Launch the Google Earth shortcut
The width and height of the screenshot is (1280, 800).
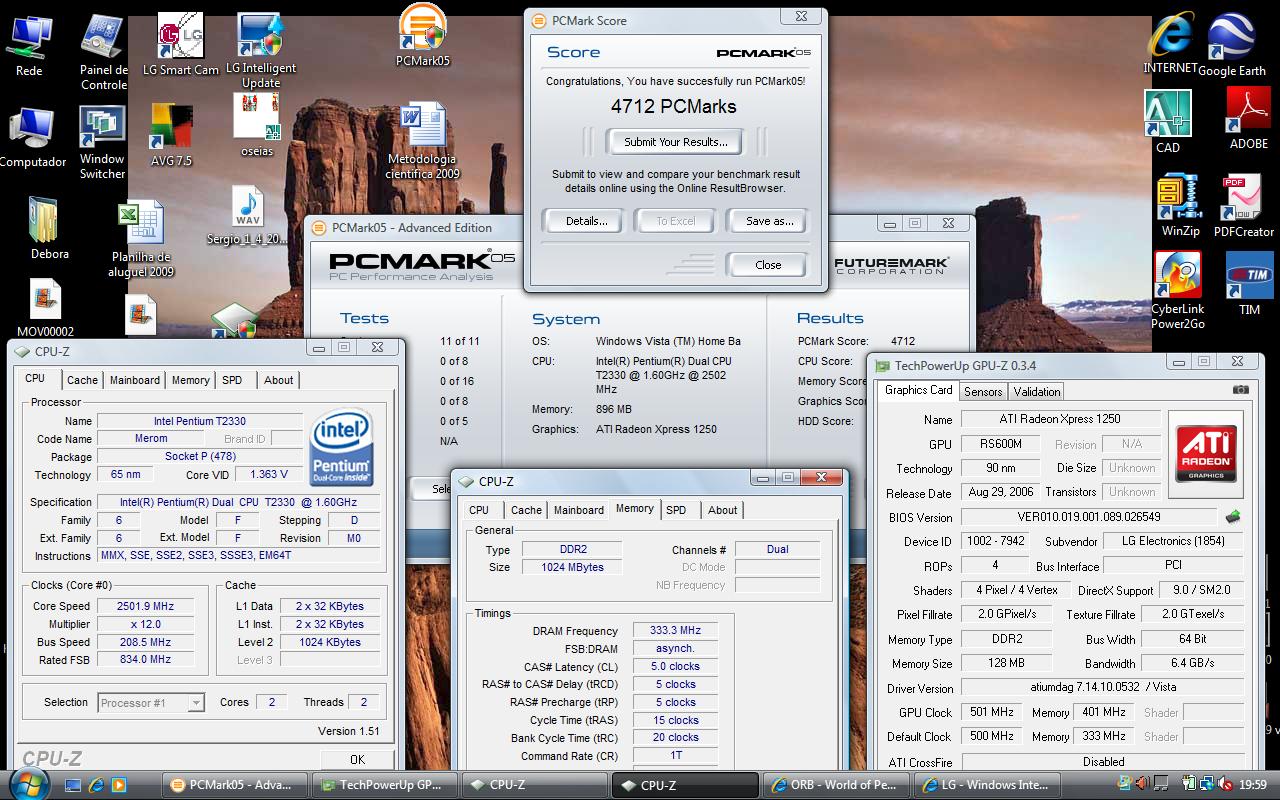(1232, 45)
